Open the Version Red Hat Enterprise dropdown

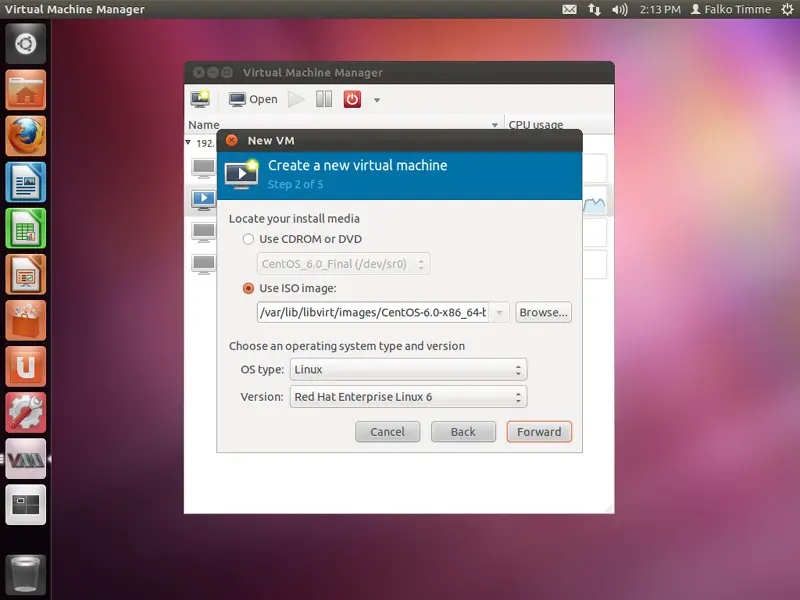408,397
